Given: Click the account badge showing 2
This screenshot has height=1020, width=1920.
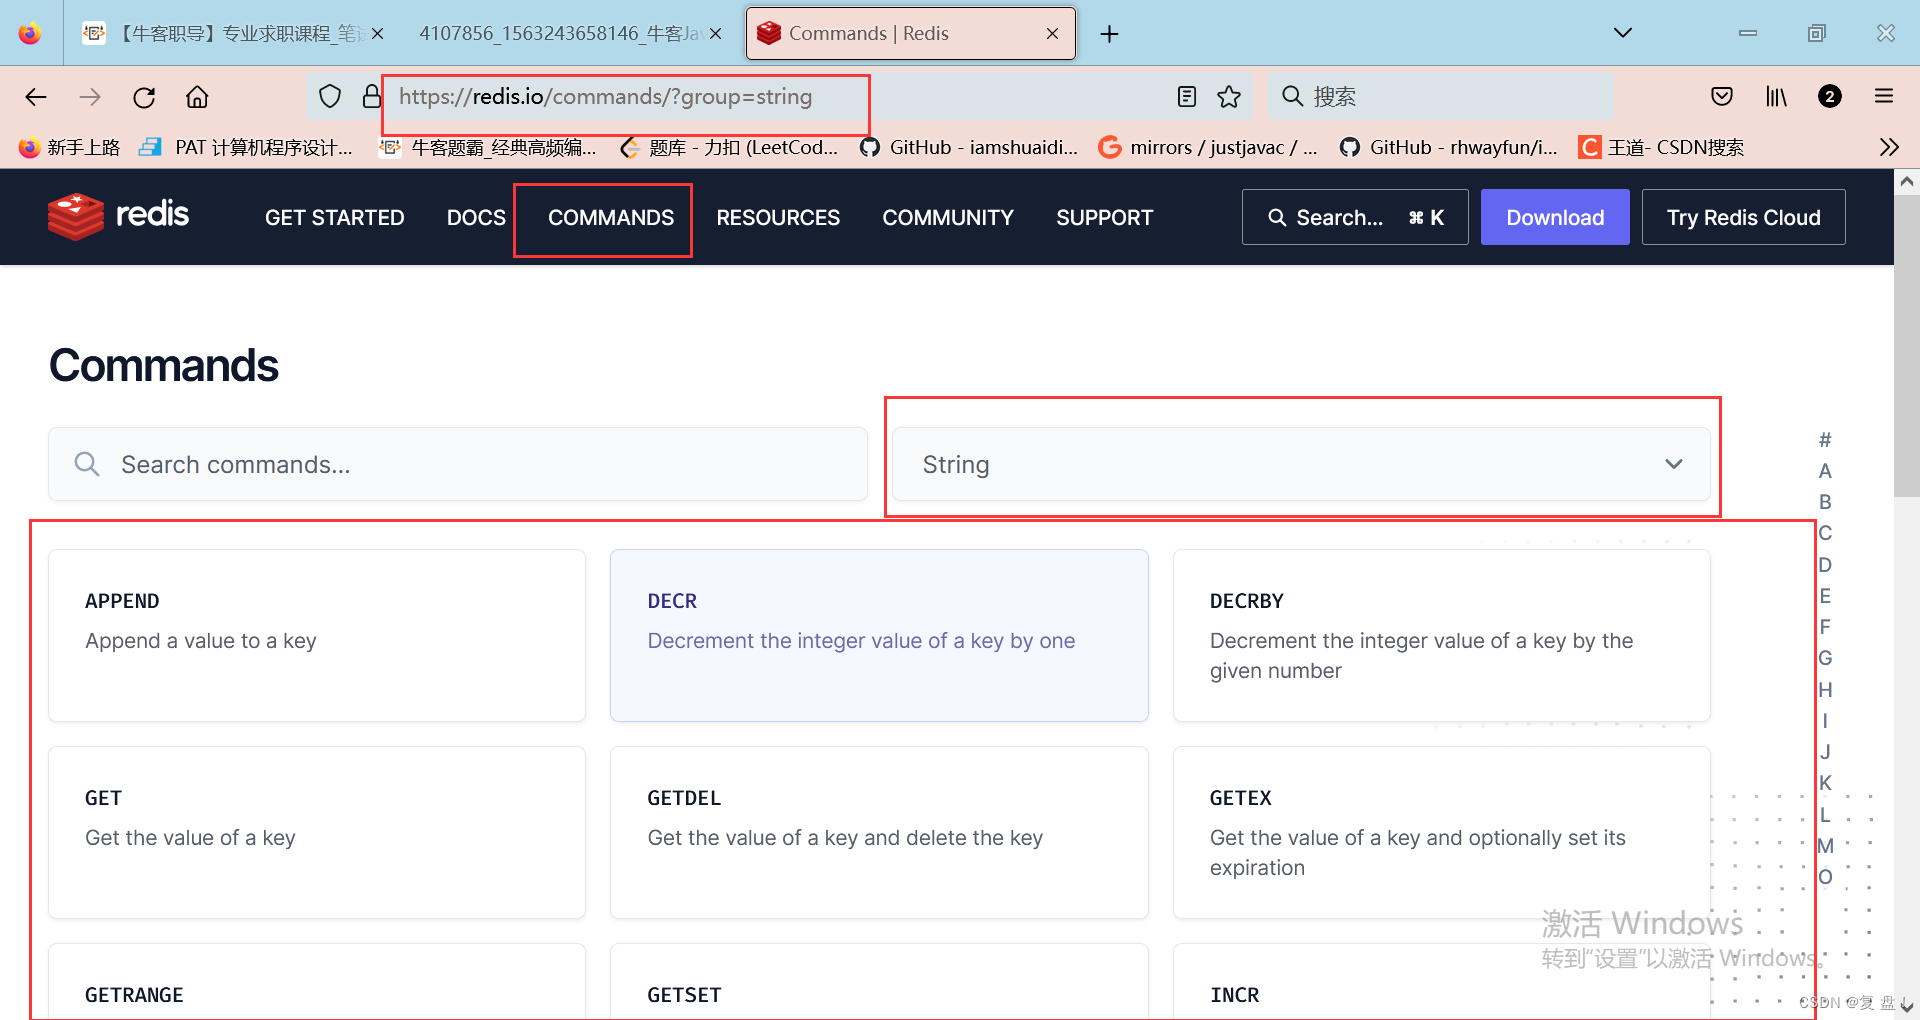Looking at the screenshot, I should click(1830, 96).
